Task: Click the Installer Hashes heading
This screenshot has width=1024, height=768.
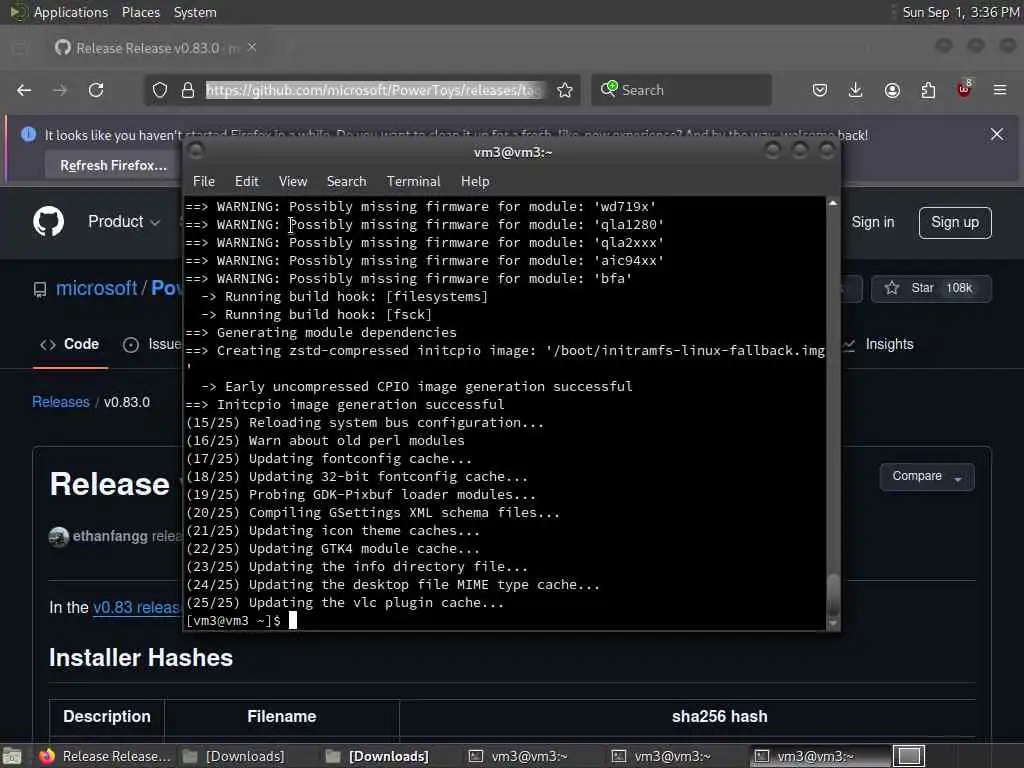Action: click(x=141, y=658)
